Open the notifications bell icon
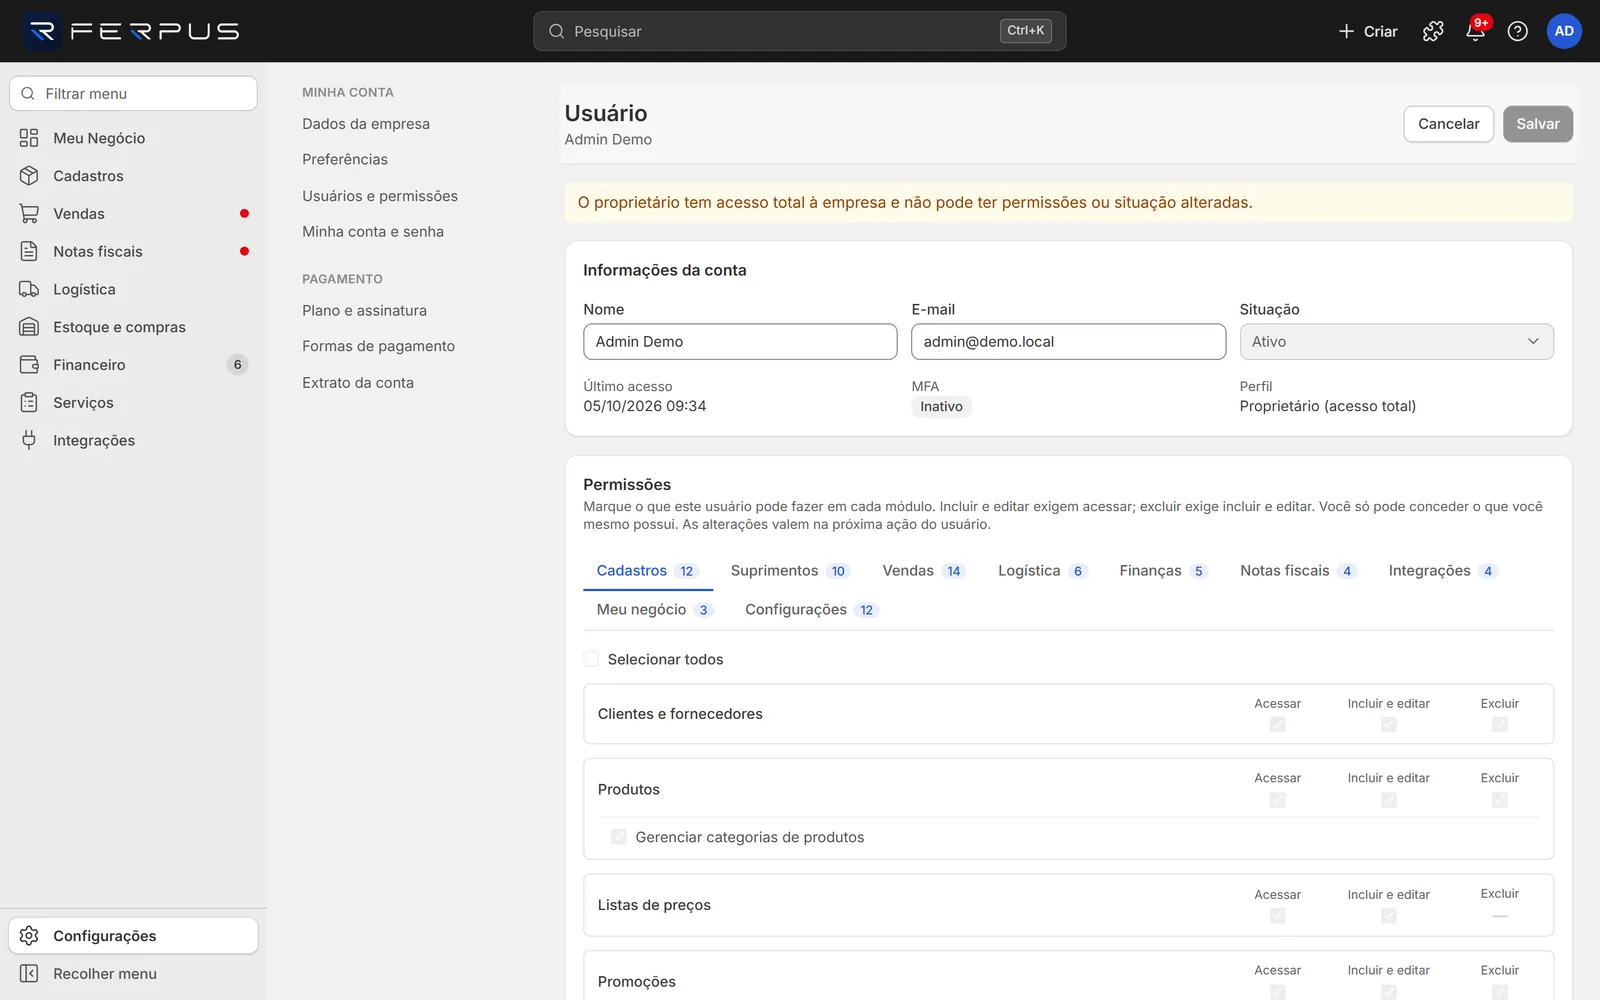This screenshot has width=1600, height=1000. (x=1475, y=31)
